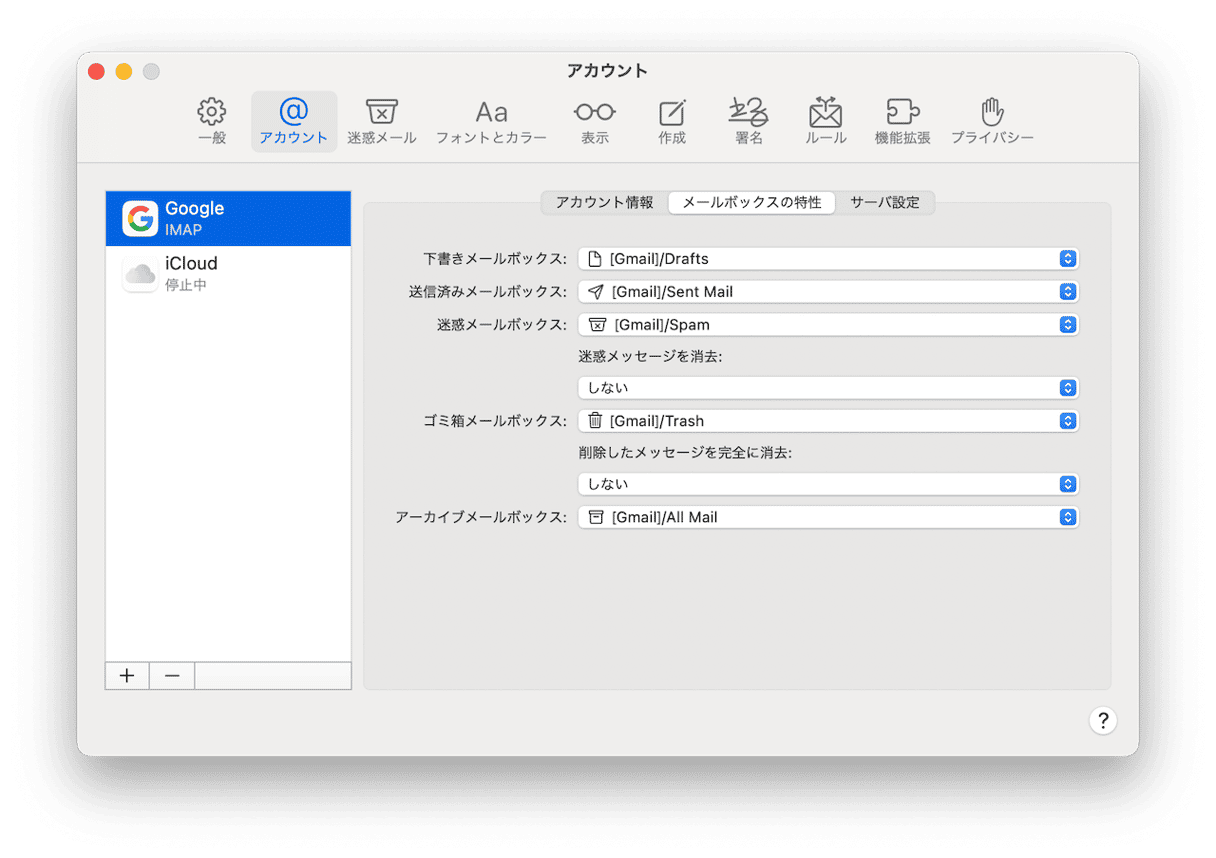
Task: Click the Spam junk box icon
Action: pos(597,325)
